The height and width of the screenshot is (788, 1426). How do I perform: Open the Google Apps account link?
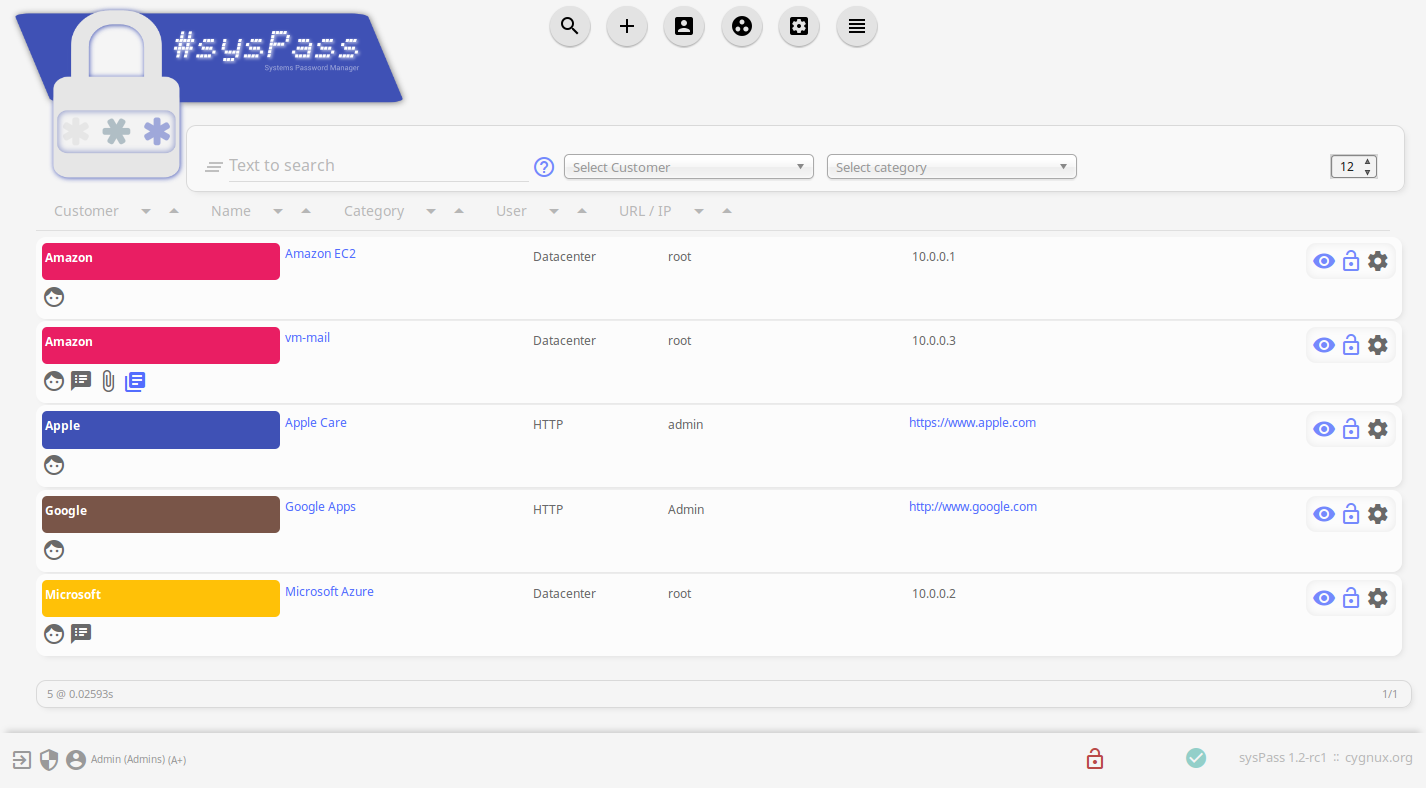(320, 507)
